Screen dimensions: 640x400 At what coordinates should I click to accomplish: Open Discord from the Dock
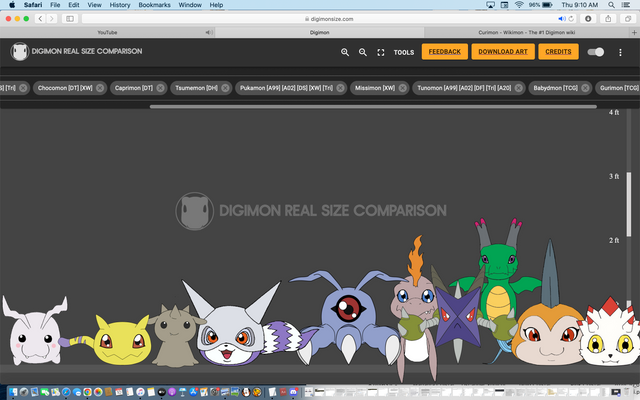(293, 392)
